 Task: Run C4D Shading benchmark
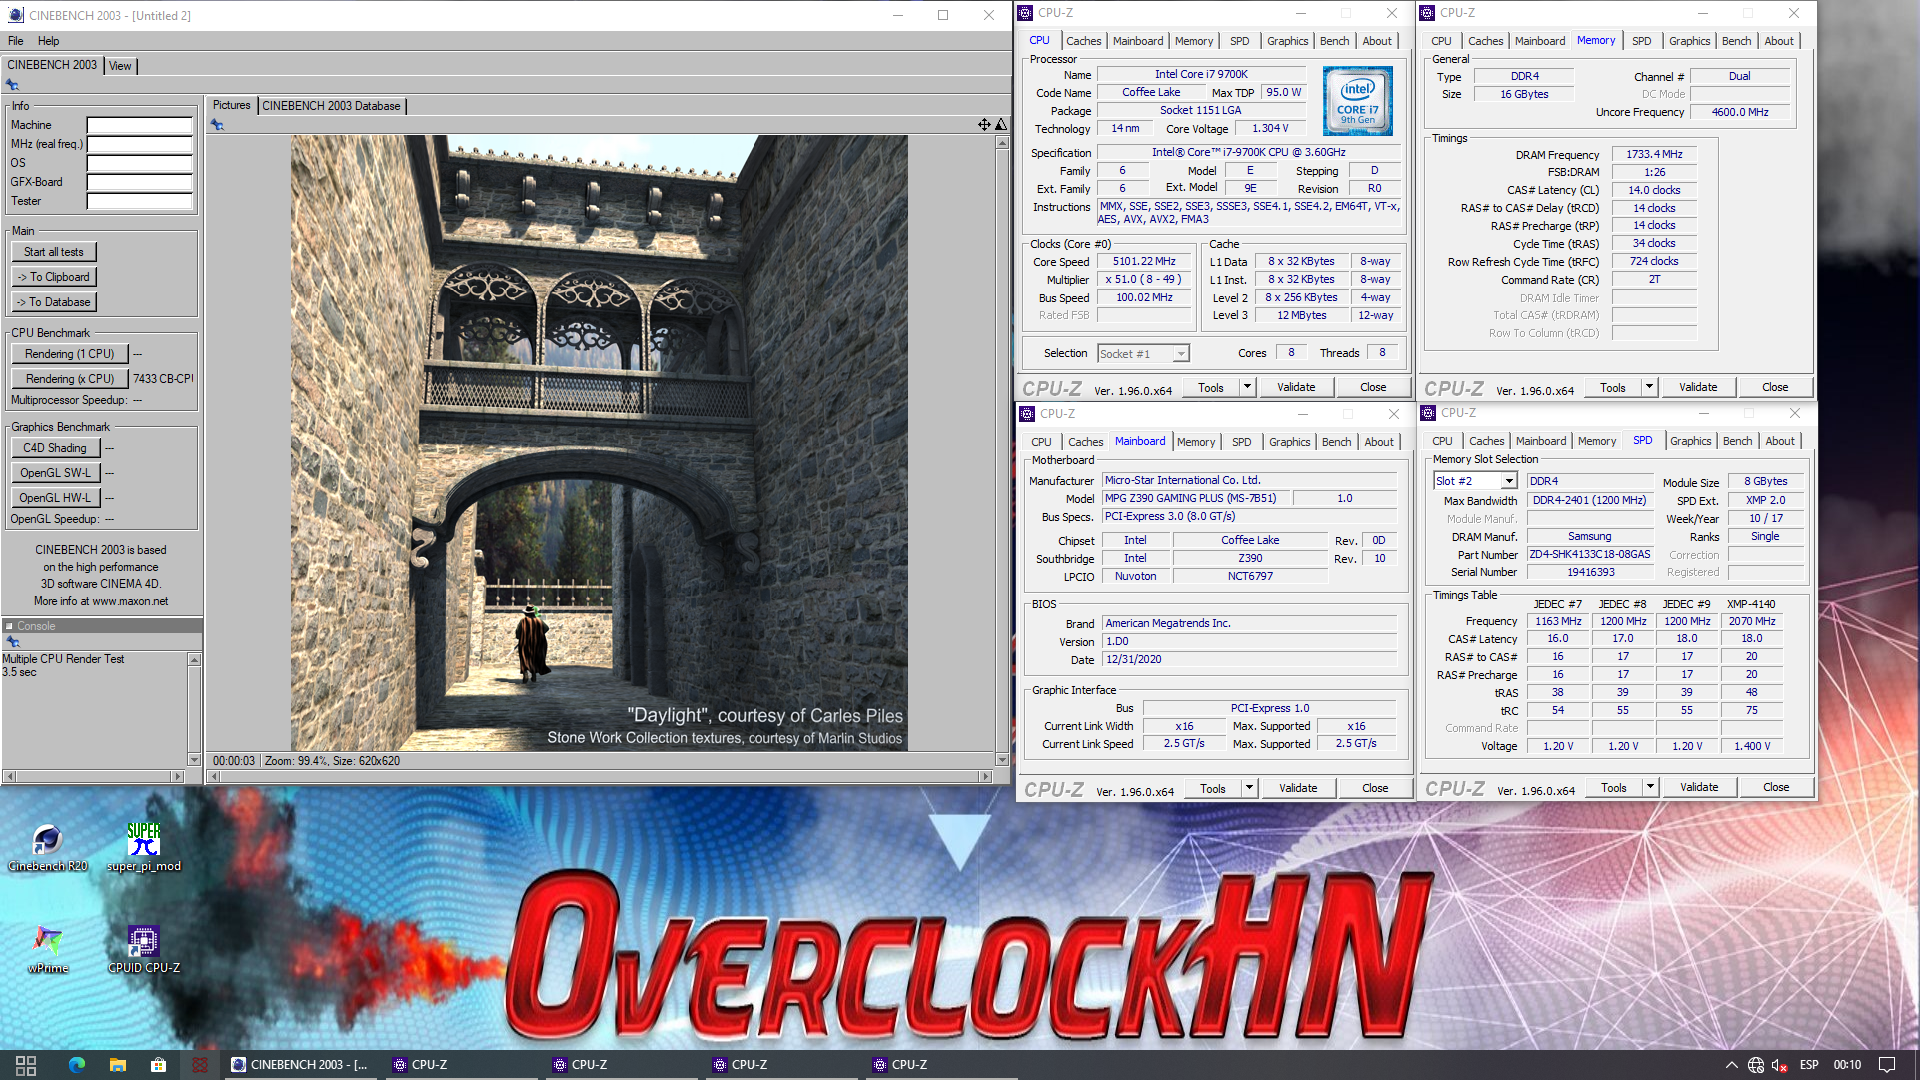point(55,448)
